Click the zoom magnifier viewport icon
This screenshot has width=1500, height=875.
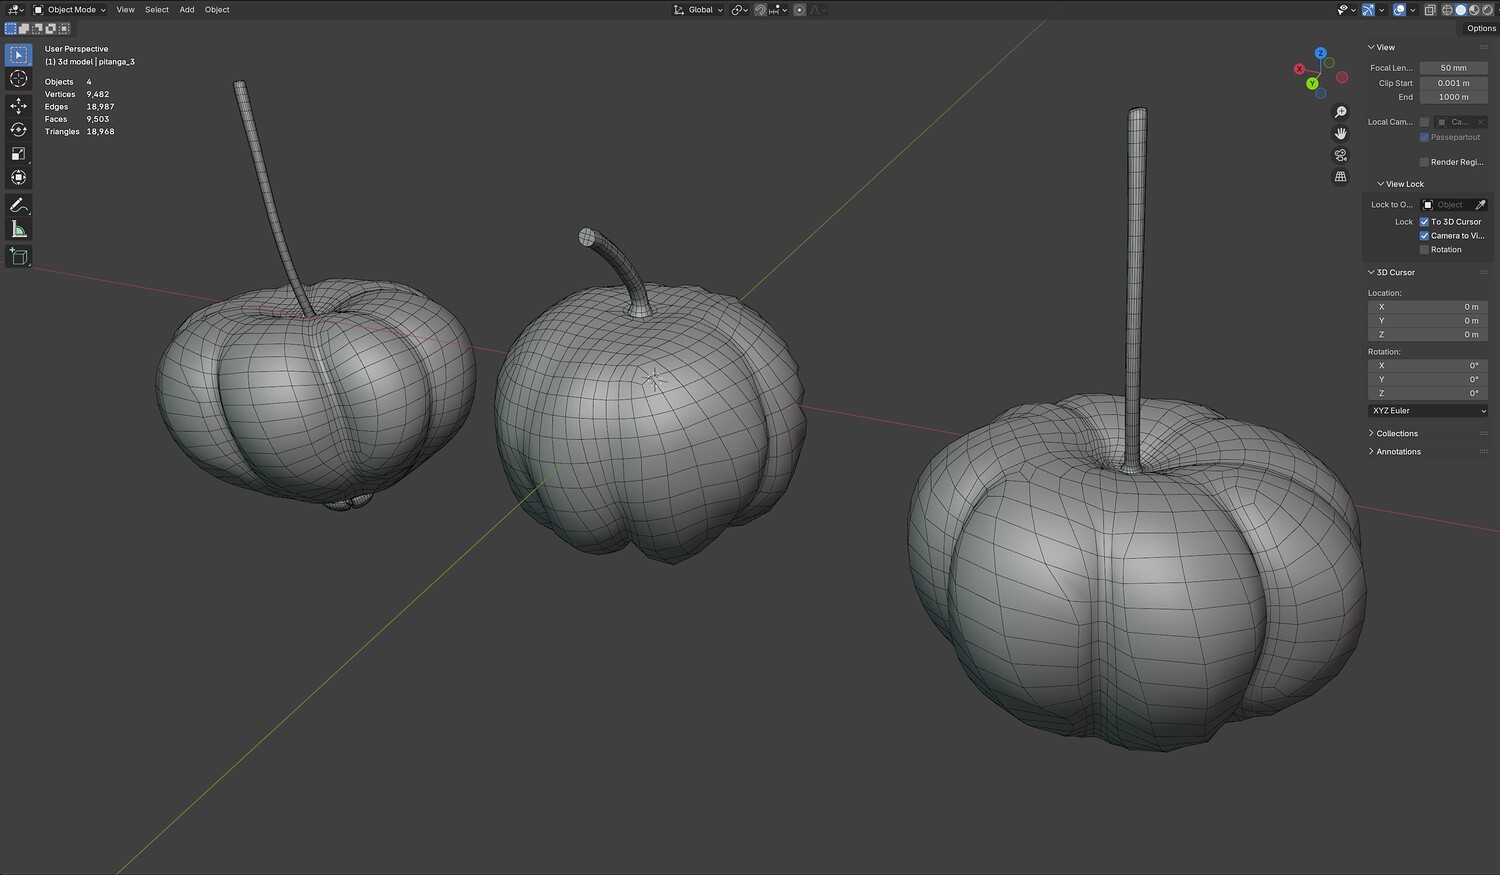[x=1341, y=112]
